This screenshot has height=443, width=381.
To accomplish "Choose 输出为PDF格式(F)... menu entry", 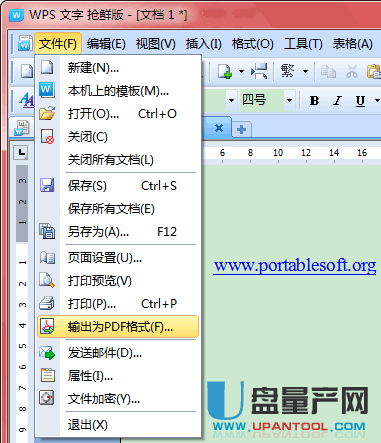I will click(118, 327).
